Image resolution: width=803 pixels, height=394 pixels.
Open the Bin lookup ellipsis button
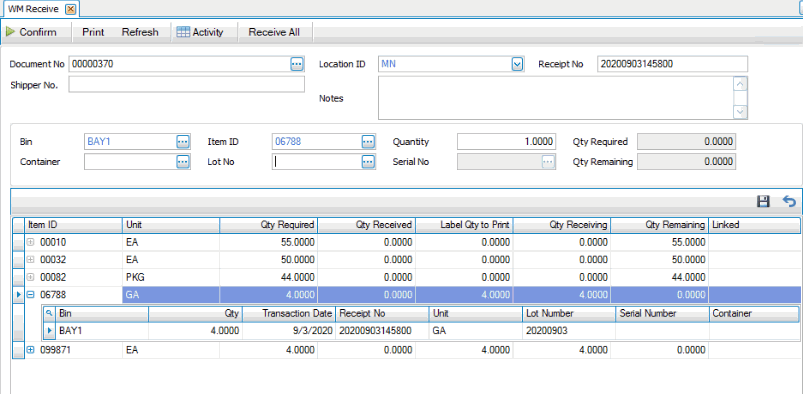[183, 141]
